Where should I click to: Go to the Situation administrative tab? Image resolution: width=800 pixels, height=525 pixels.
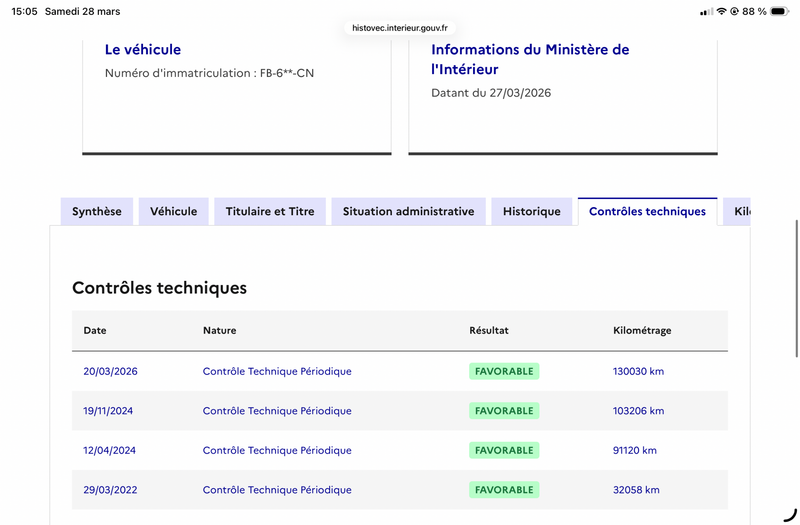pos(408,211)
